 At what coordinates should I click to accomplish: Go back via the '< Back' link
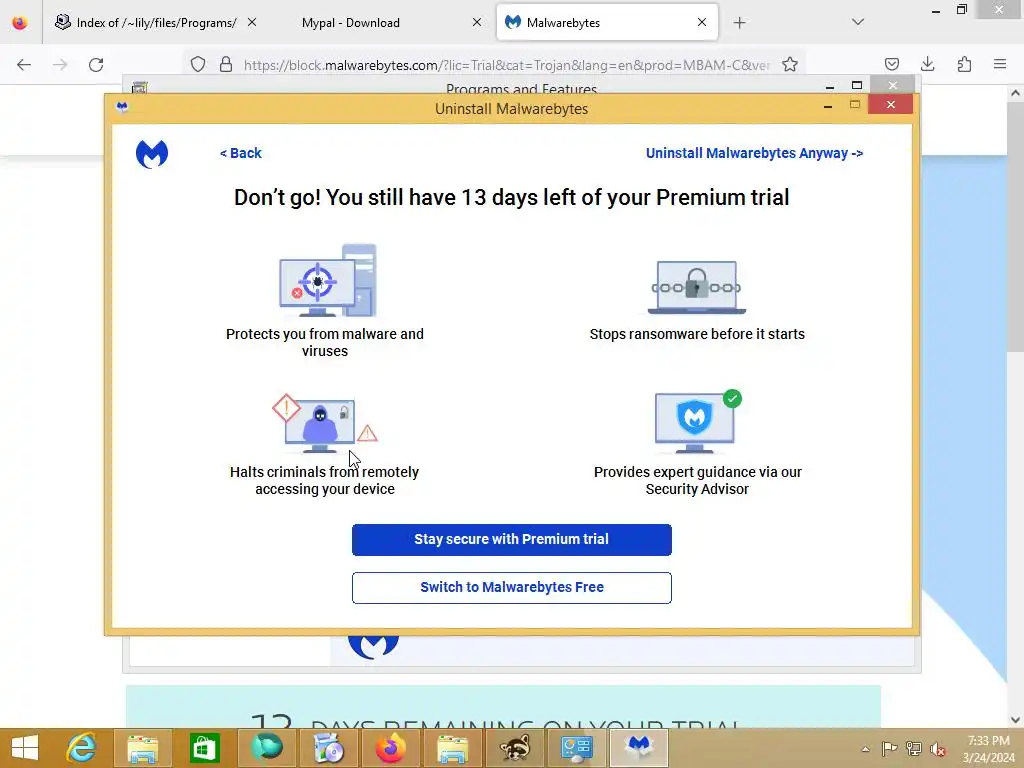tap(240, 153)
